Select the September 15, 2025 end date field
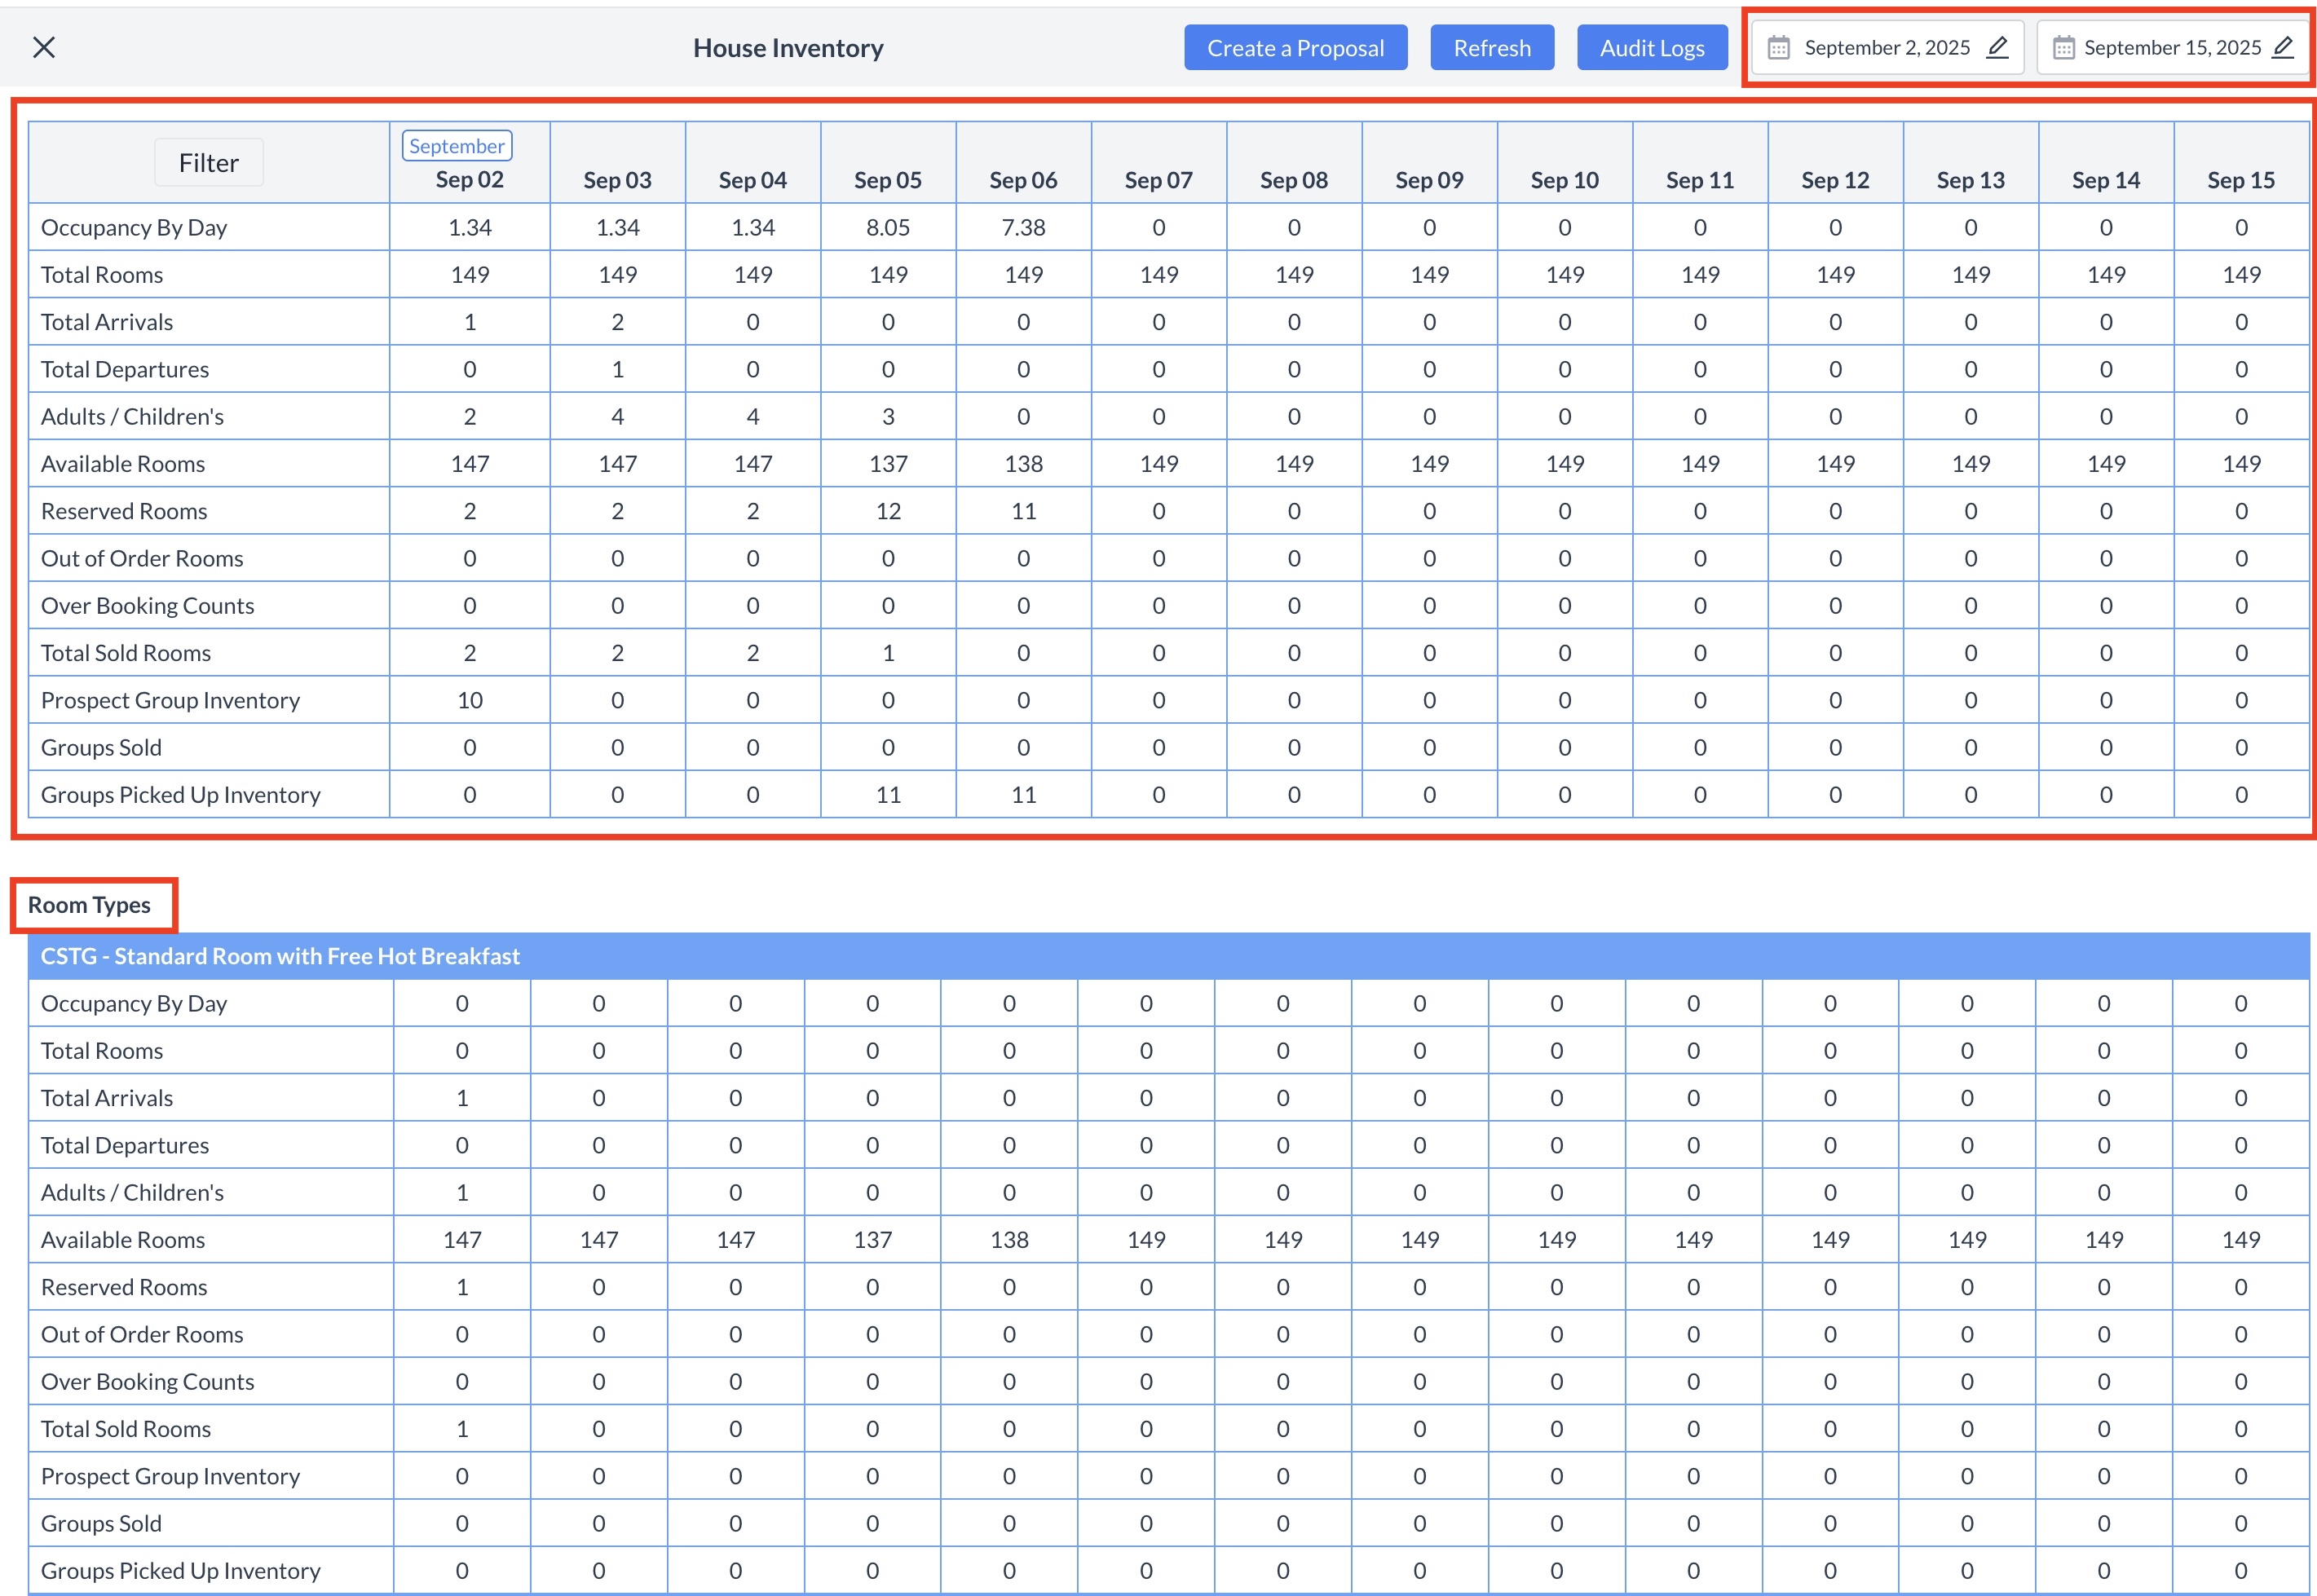Viewport: 2317px width, 1596px height. point(2171,48)
